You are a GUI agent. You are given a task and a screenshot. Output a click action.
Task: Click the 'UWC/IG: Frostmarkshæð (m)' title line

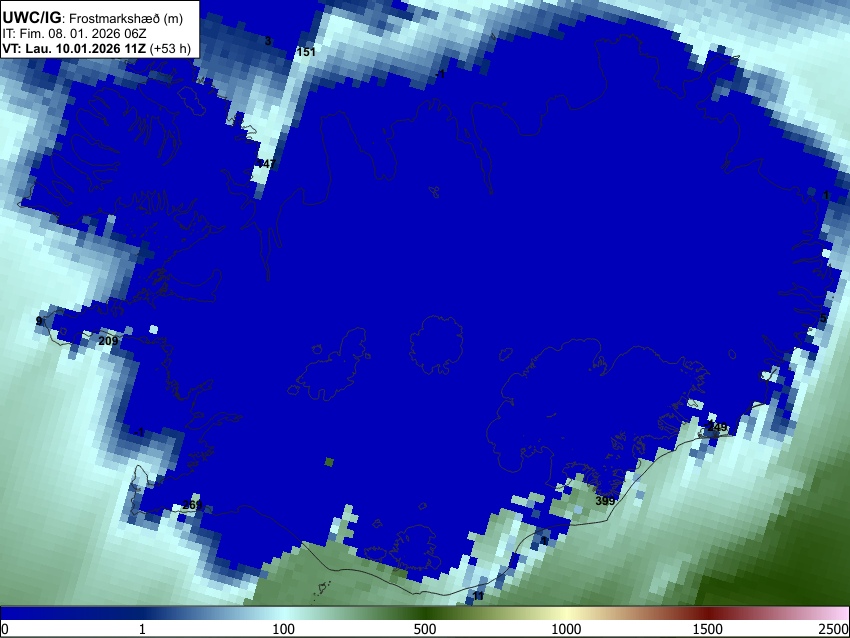pyautogui.click(x=93, y=18)
